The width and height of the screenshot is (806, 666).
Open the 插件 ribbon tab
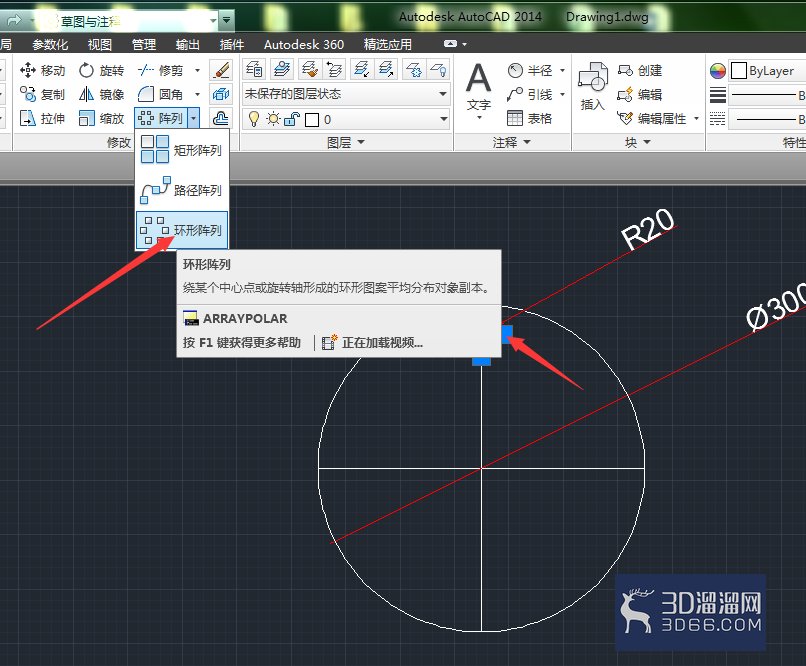pyautogui.click(x=232, y=44)
